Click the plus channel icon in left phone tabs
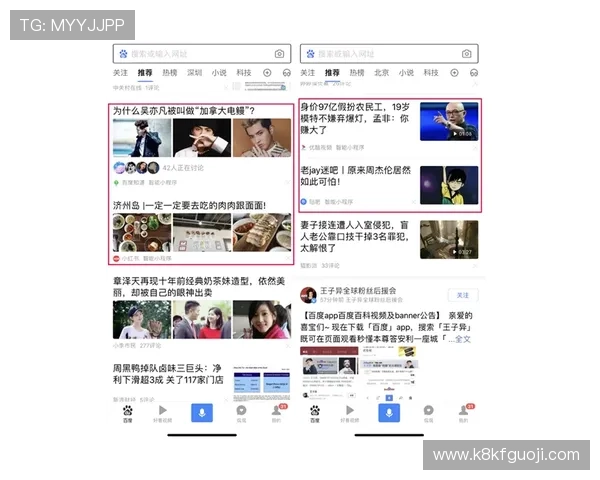The height and width of the screenshot is (480, 600). (x=267, y=73)
